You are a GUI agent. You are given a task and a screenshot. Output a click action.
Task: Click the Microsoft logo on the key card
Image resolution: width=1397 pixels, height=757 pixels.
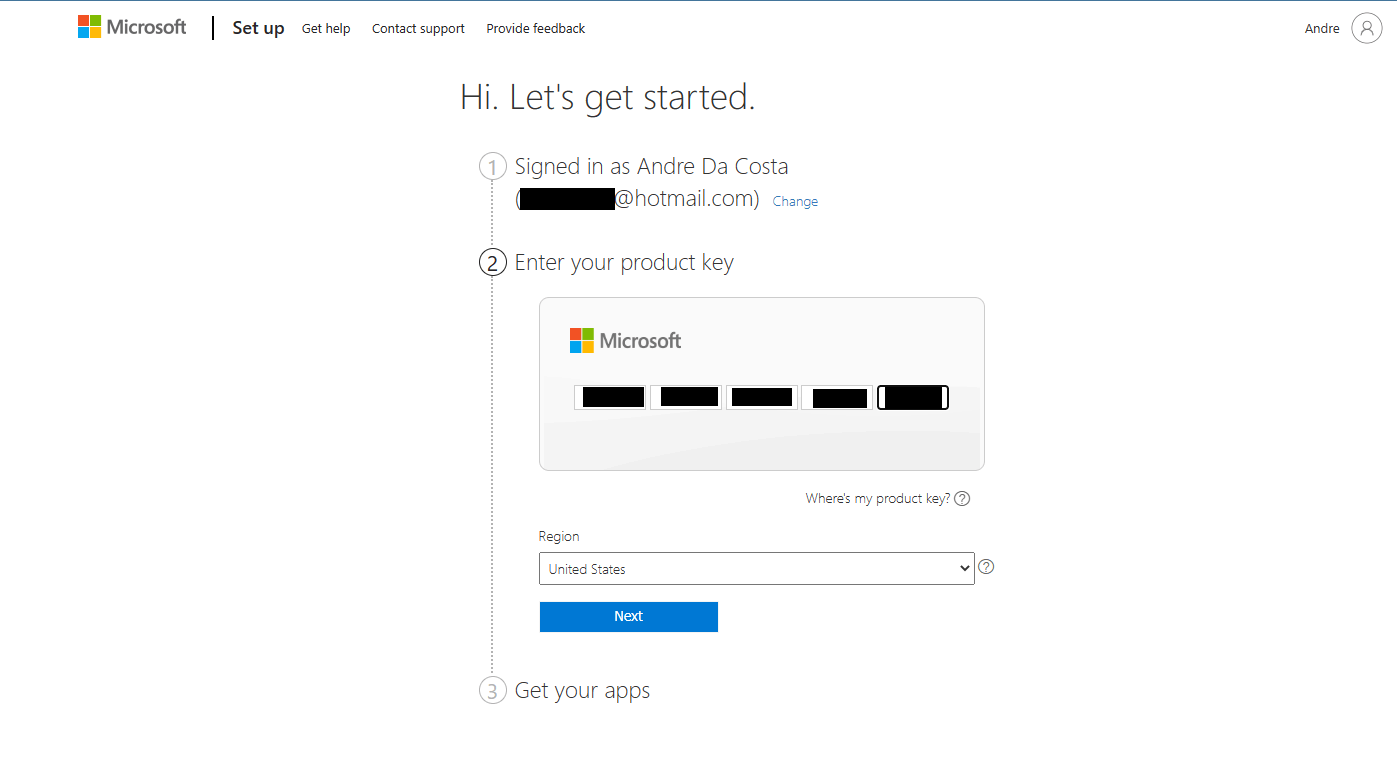click(625, 340)
